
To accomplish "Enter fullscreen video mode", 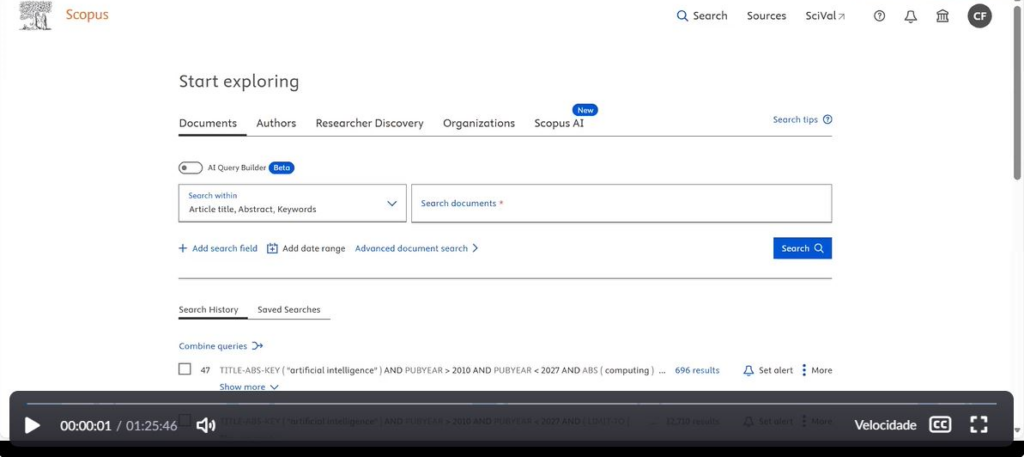I will tap(979, 425).
